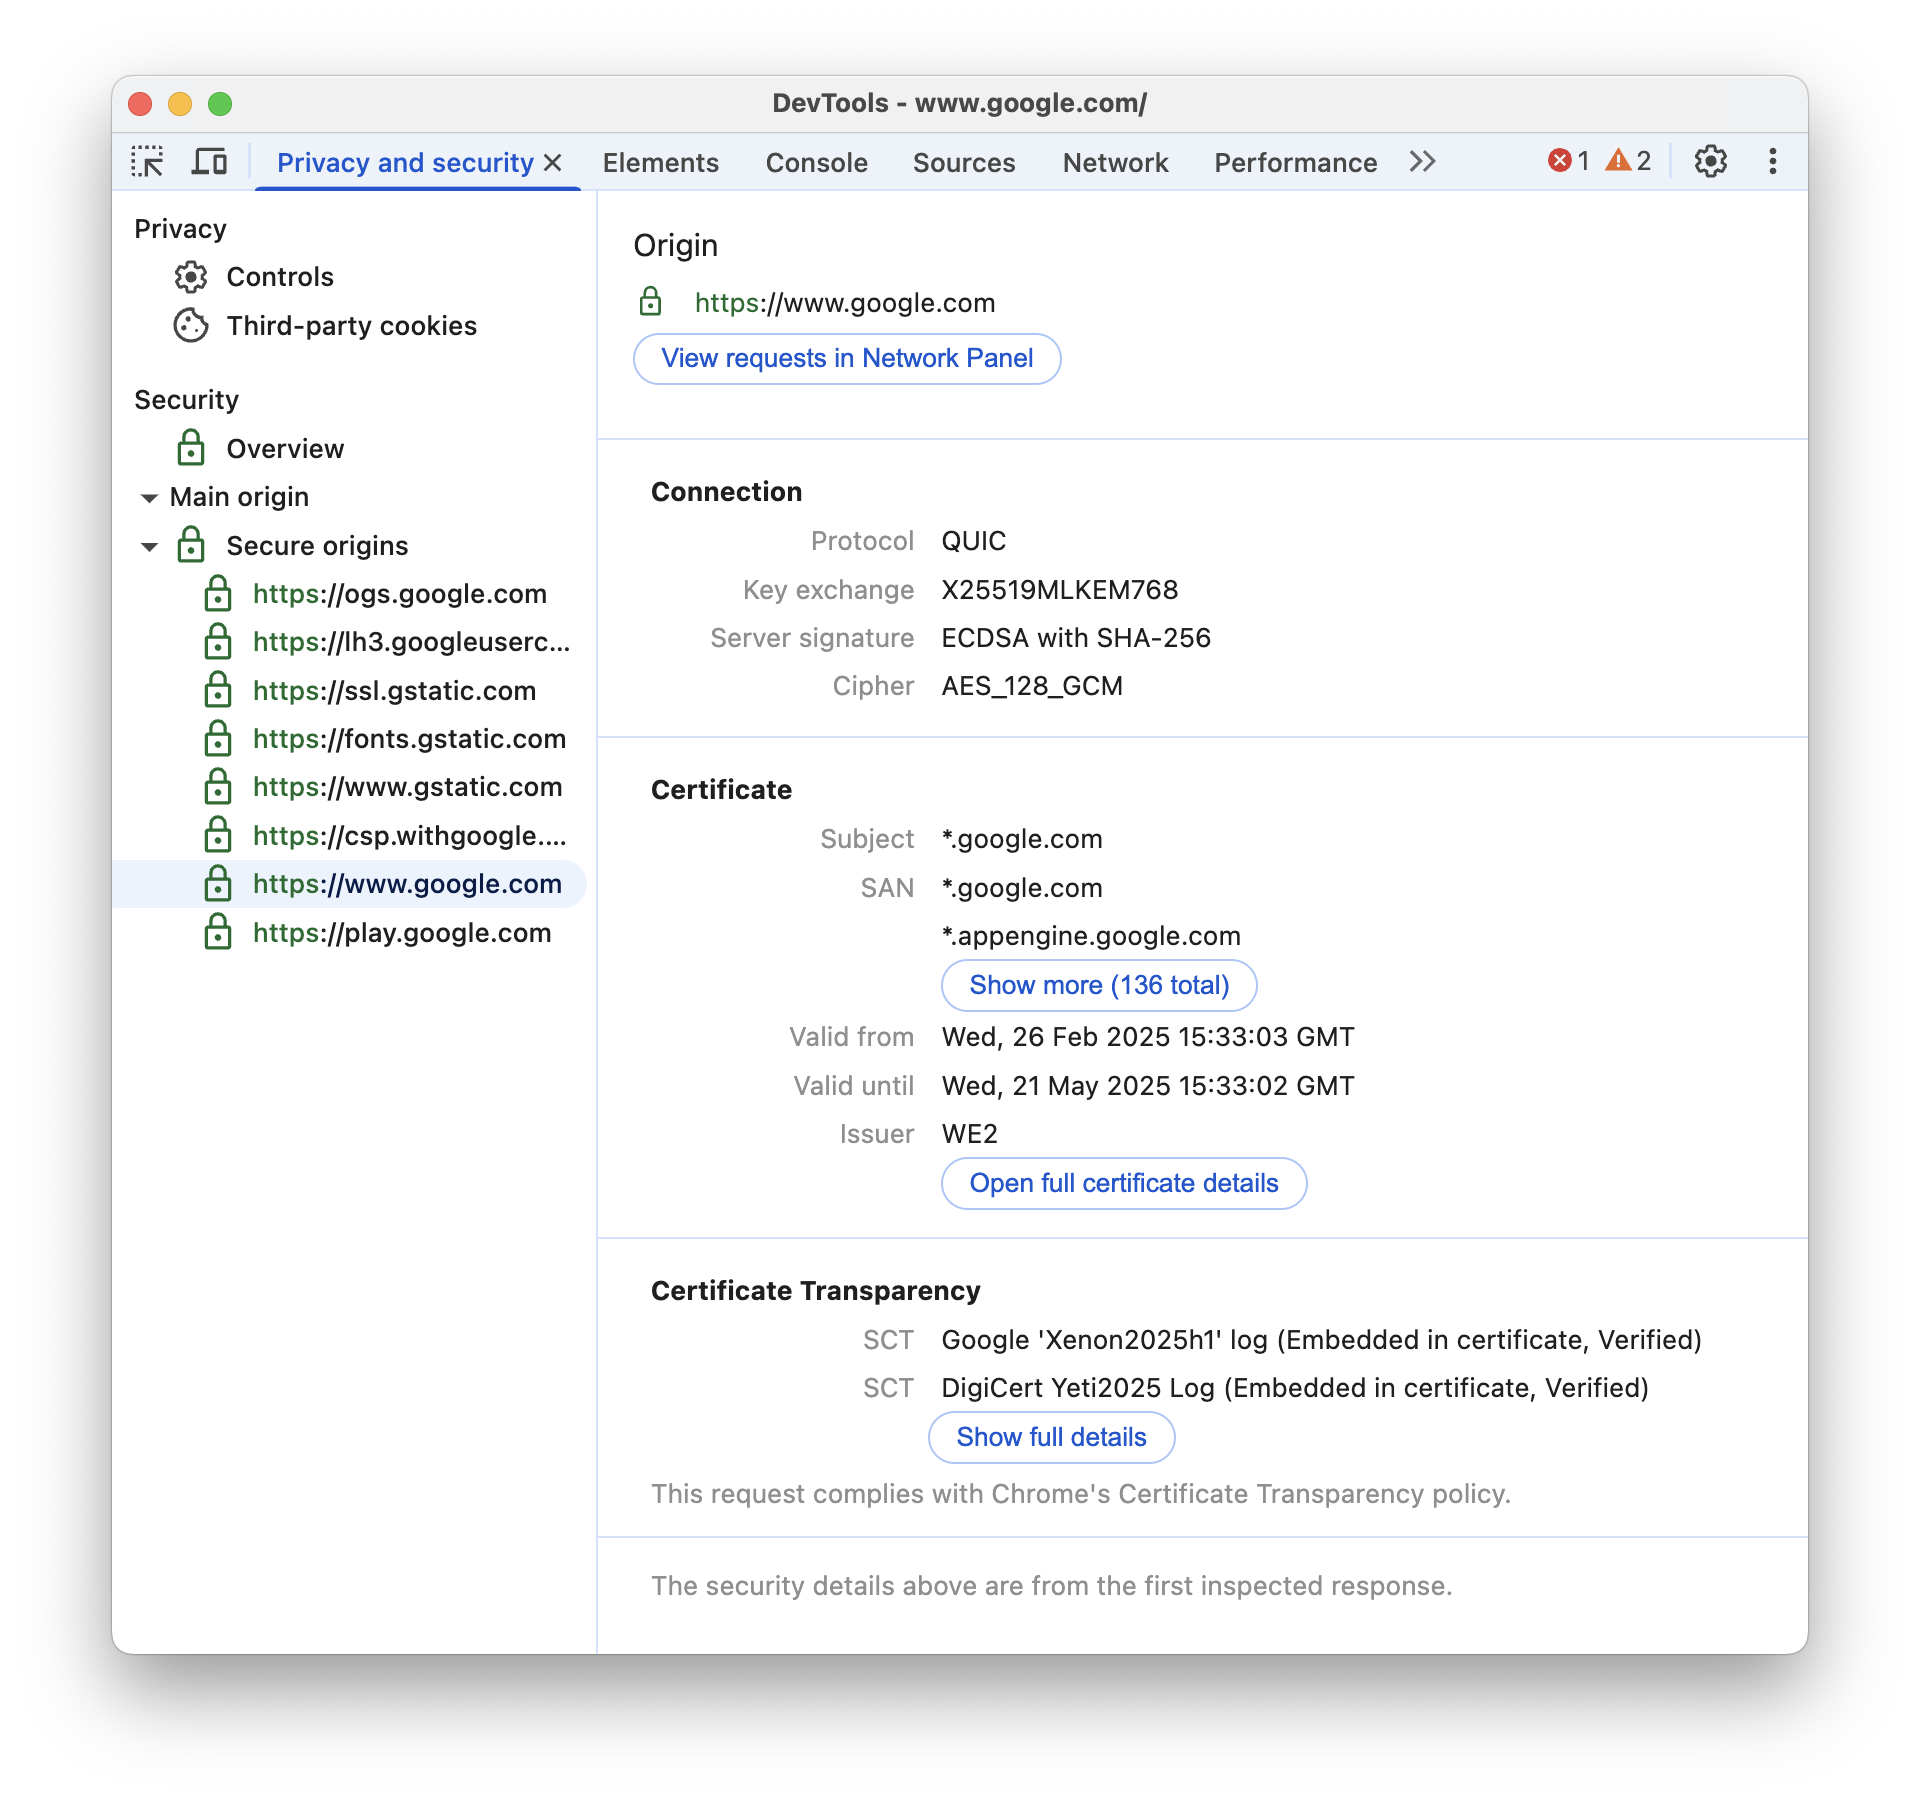Select Controls privacy menu item
The image size is (1920, 1802).
pos(279,274)
